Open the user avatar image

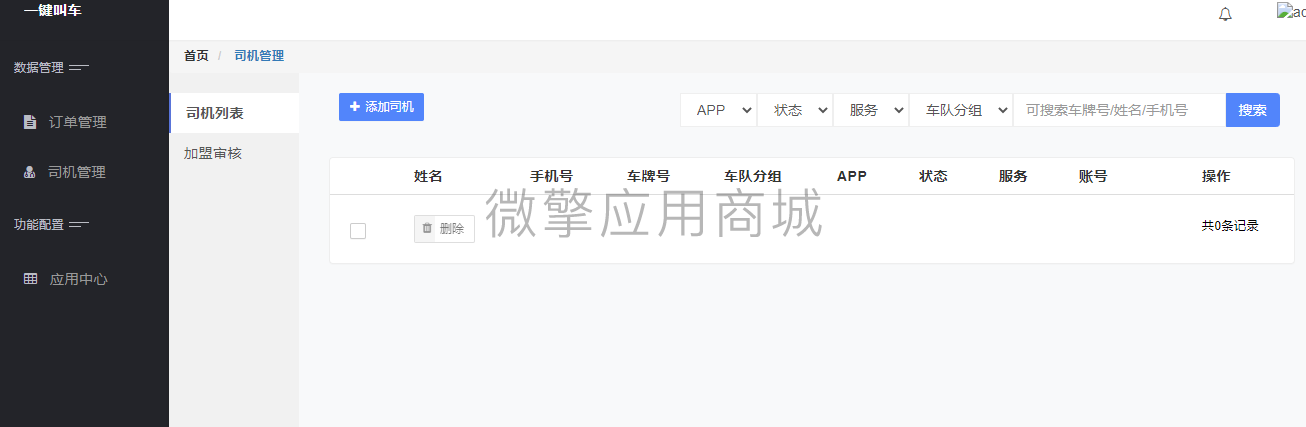[x=1291, y=11]
